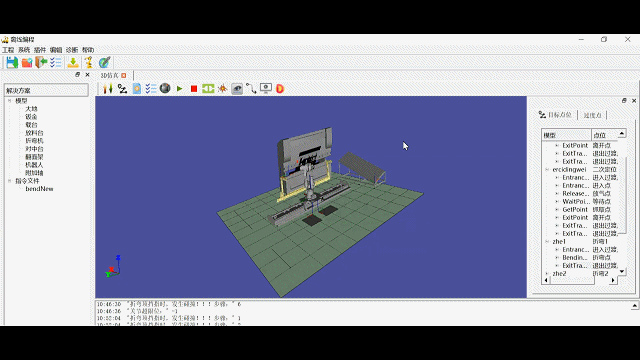This screenshot has width=640, height=360.
Task: Click the save project icon in main toolbar
Action: coord(12,62)
